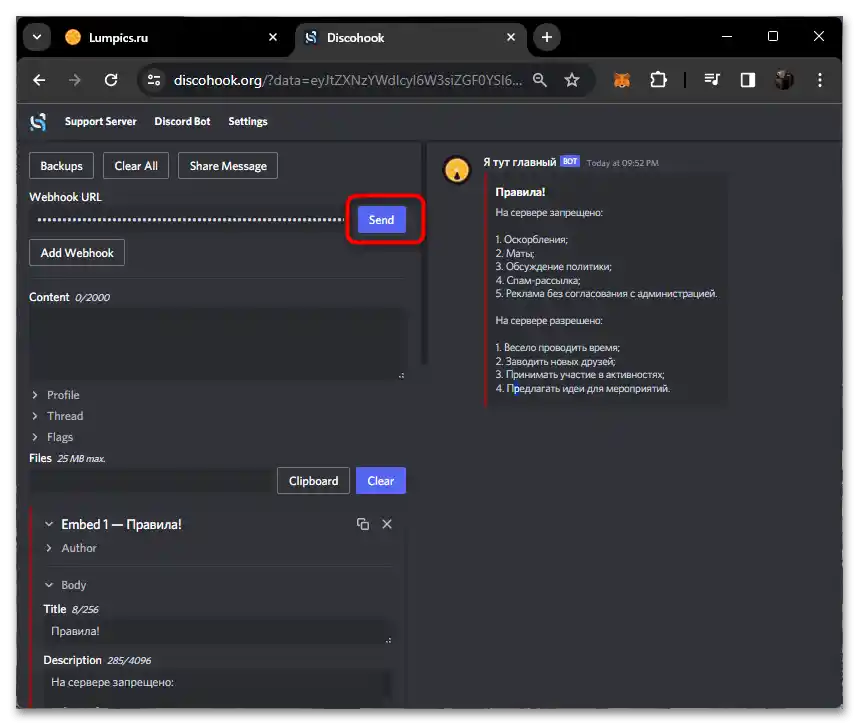The height and width of the screenshot is (725, 859).
Task: Close the Lumpics.ru tab
Action: tap(273, 37)
